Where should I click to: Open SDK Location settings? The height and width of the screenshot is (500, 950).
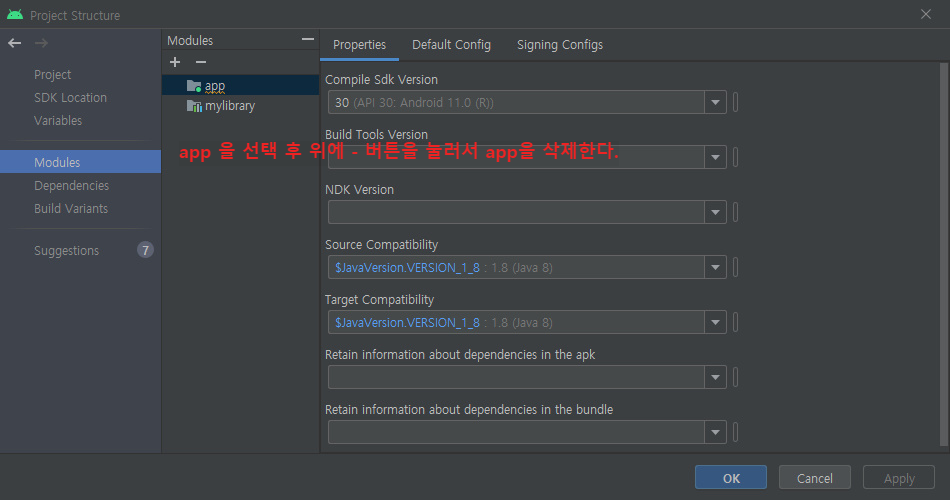[x=70, y=98]
